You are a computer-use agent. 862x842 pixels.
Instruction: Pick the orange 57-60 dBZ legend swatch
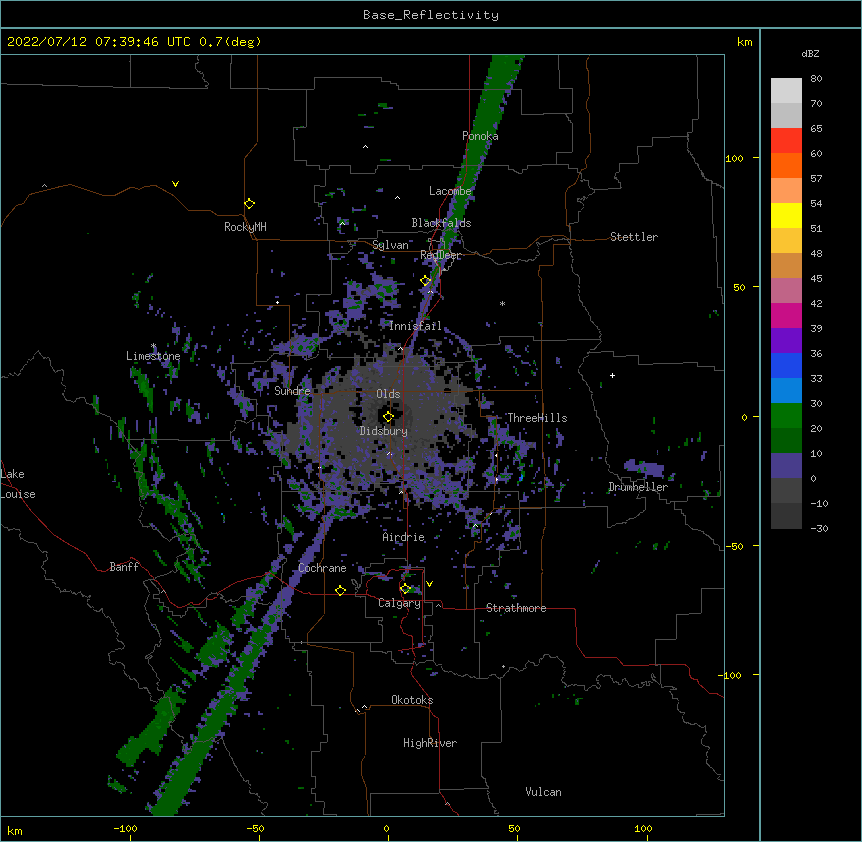pyautogui.click(x=786, y=165)
